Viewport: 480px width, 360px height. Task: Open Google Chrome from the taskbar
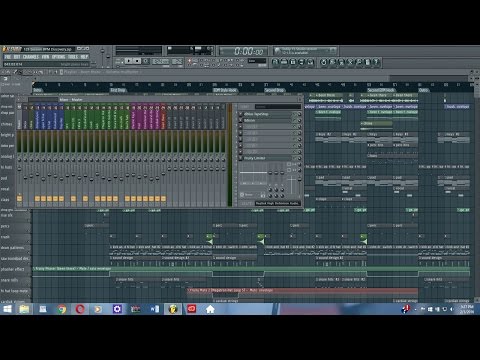(x=61, y=309)
